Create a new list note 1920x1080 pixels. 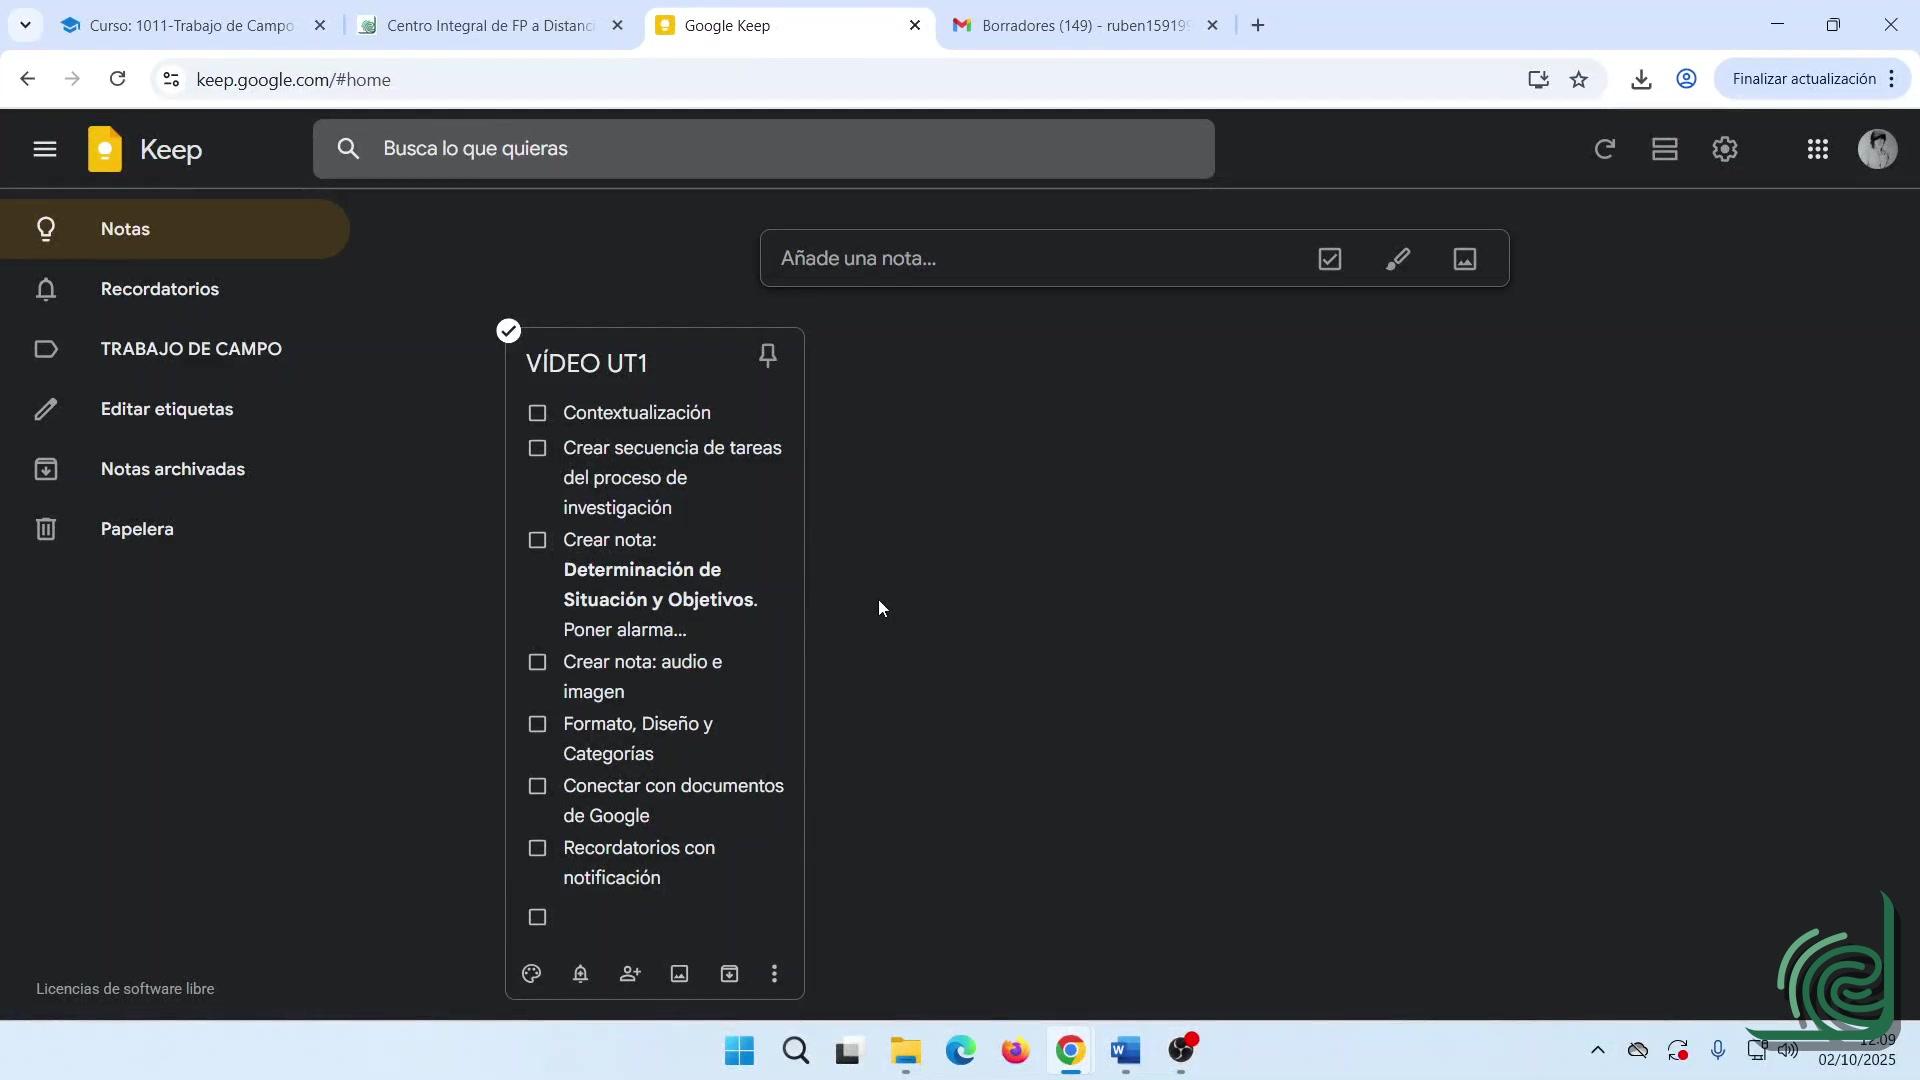pos(1329,259)
